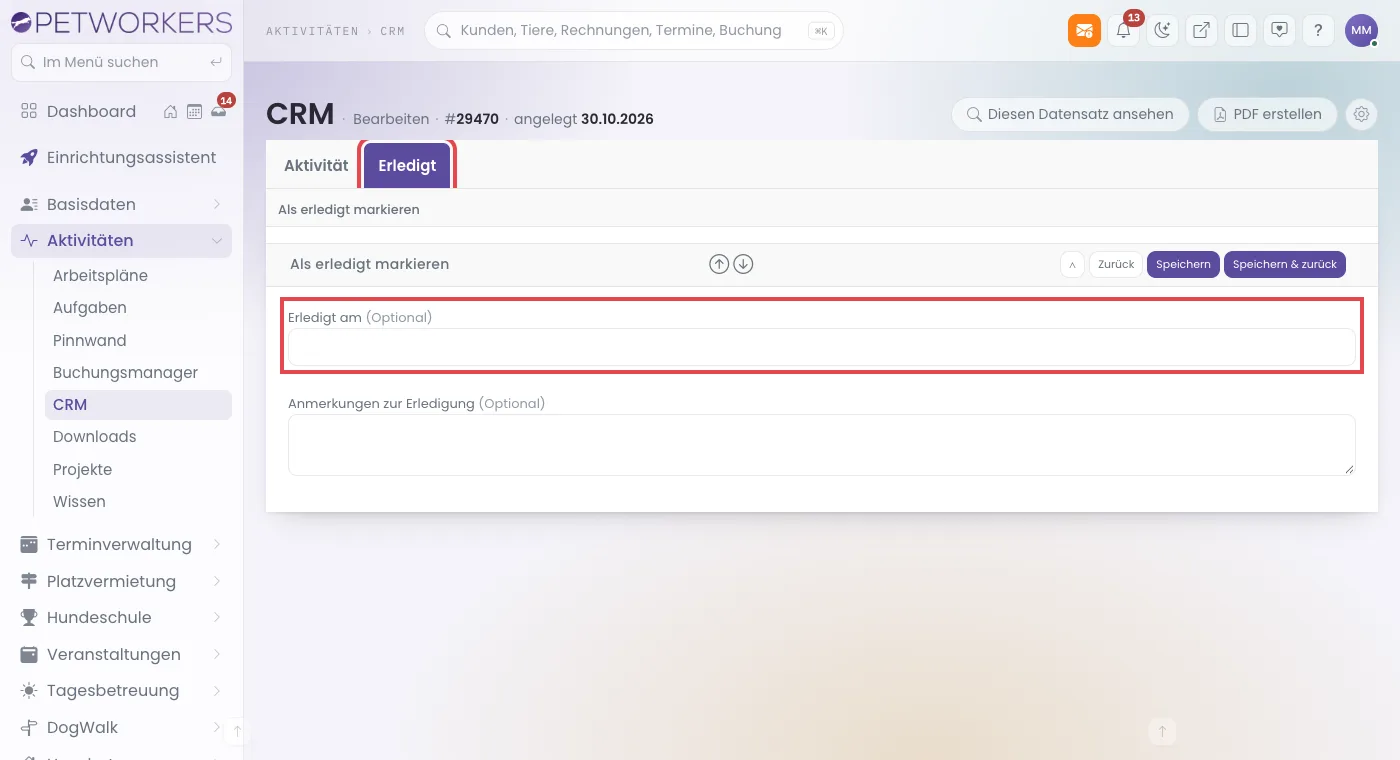Viewport: 1400px width, 760px height.
Task: Click the up arrow circle icon
Action: 719,264
